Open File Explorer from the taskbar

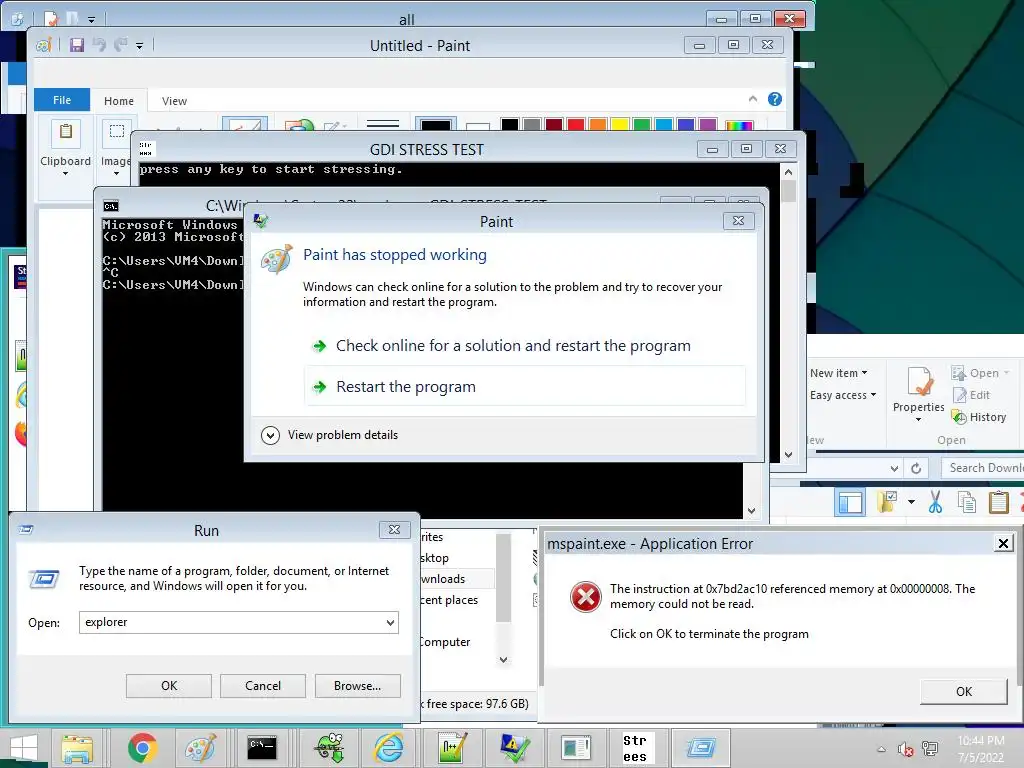click(77, 748)
